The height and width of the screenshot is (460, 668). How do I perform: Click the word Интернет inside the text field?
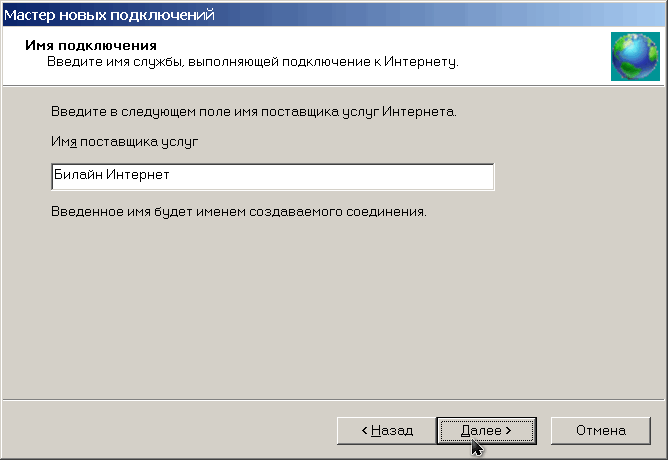pos(138,175)
